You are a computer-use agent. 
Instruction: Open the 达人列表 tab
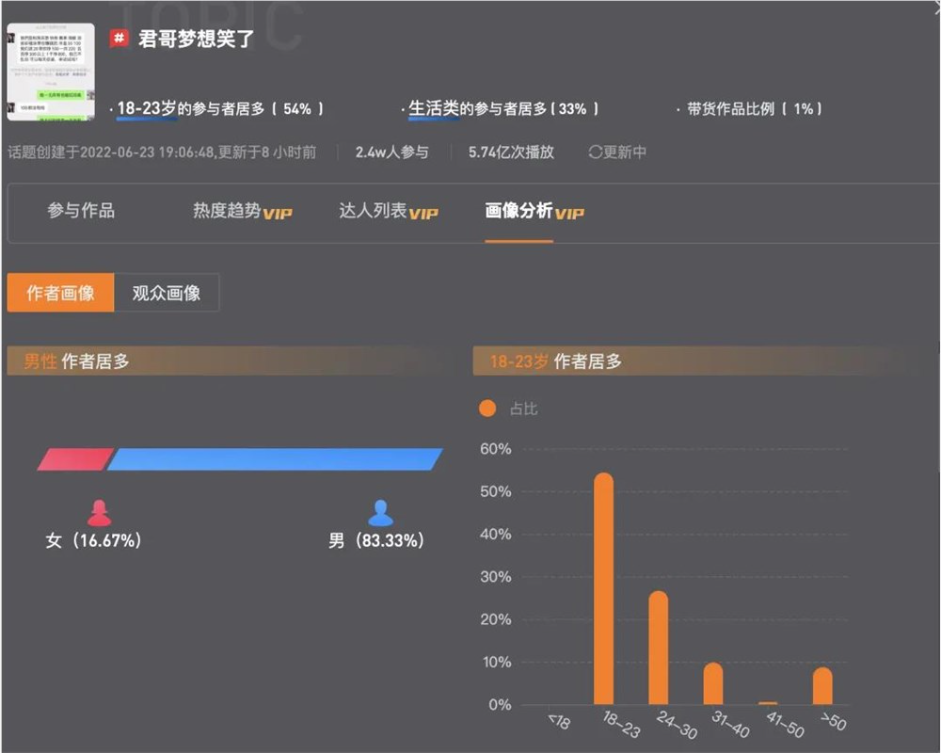click(x=375, y=210)
